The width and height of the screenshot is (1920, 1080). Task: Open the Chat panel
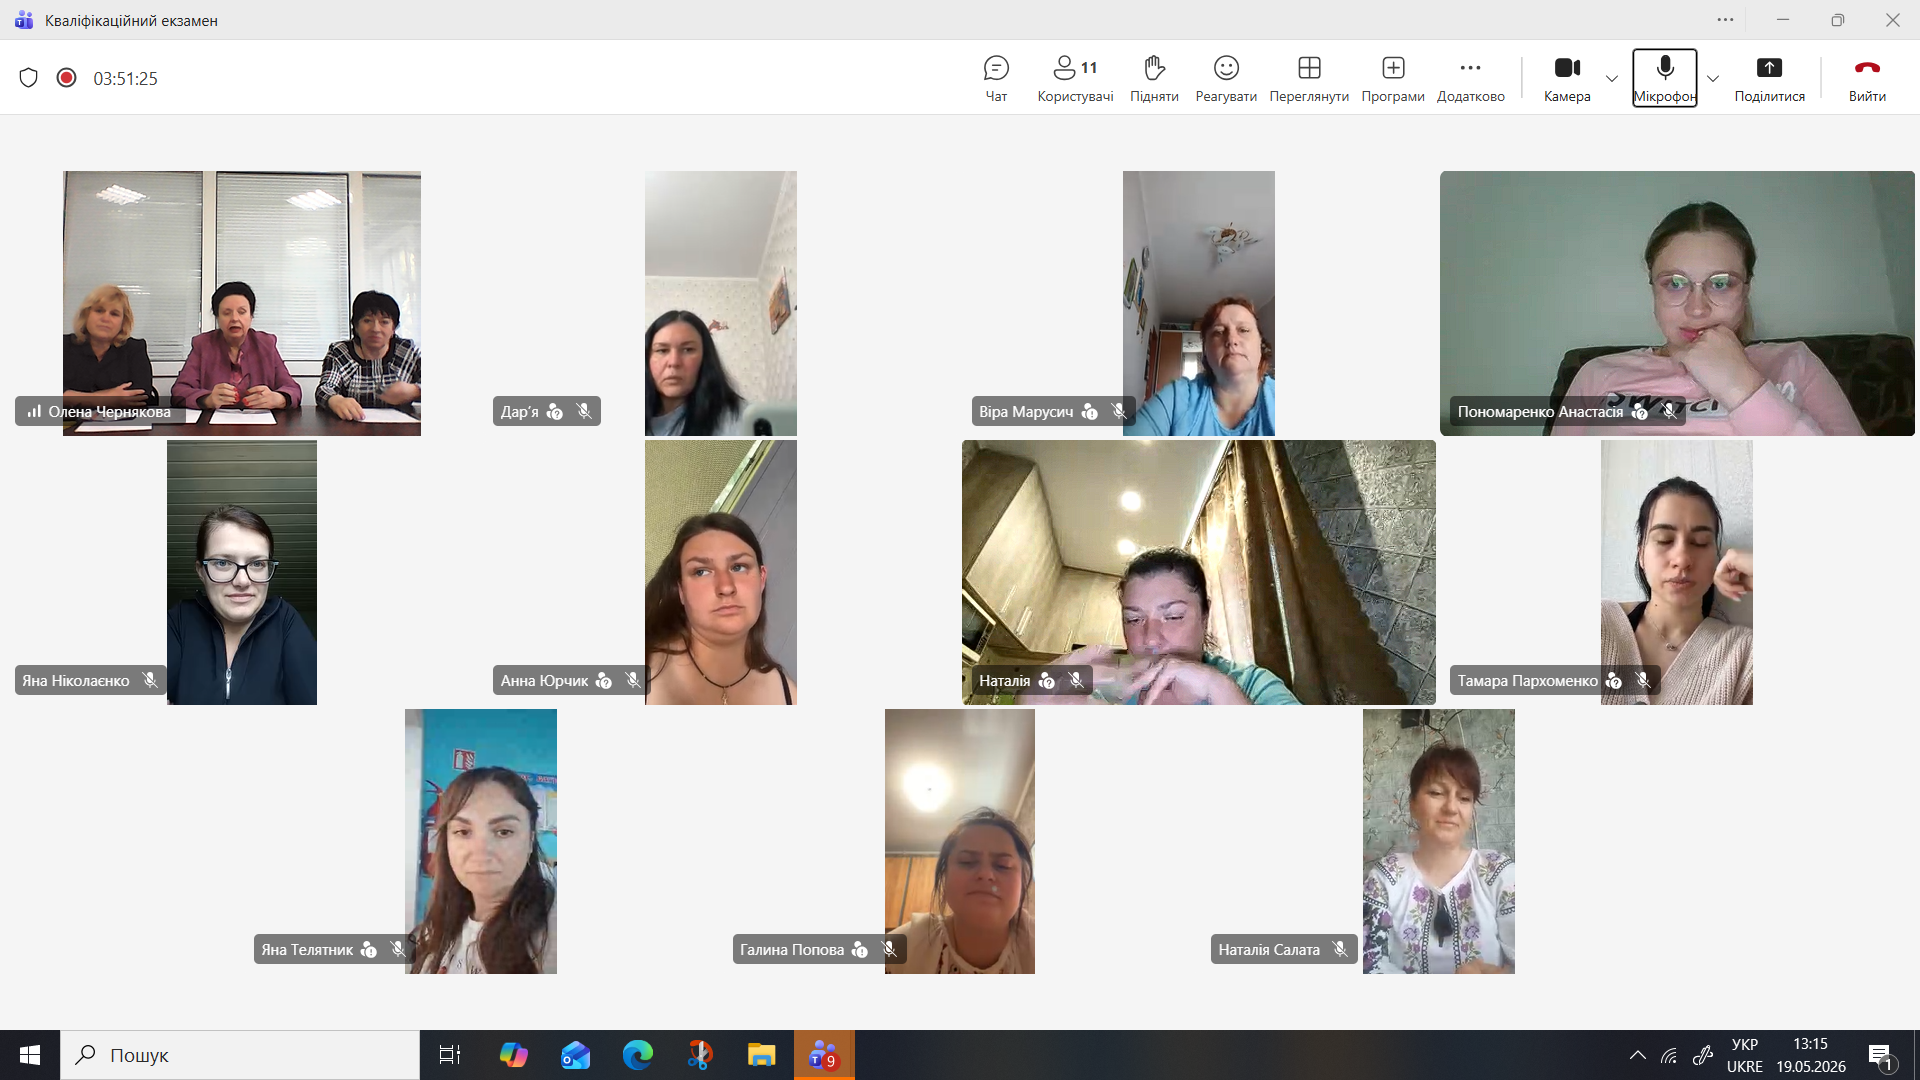point(996,78)
